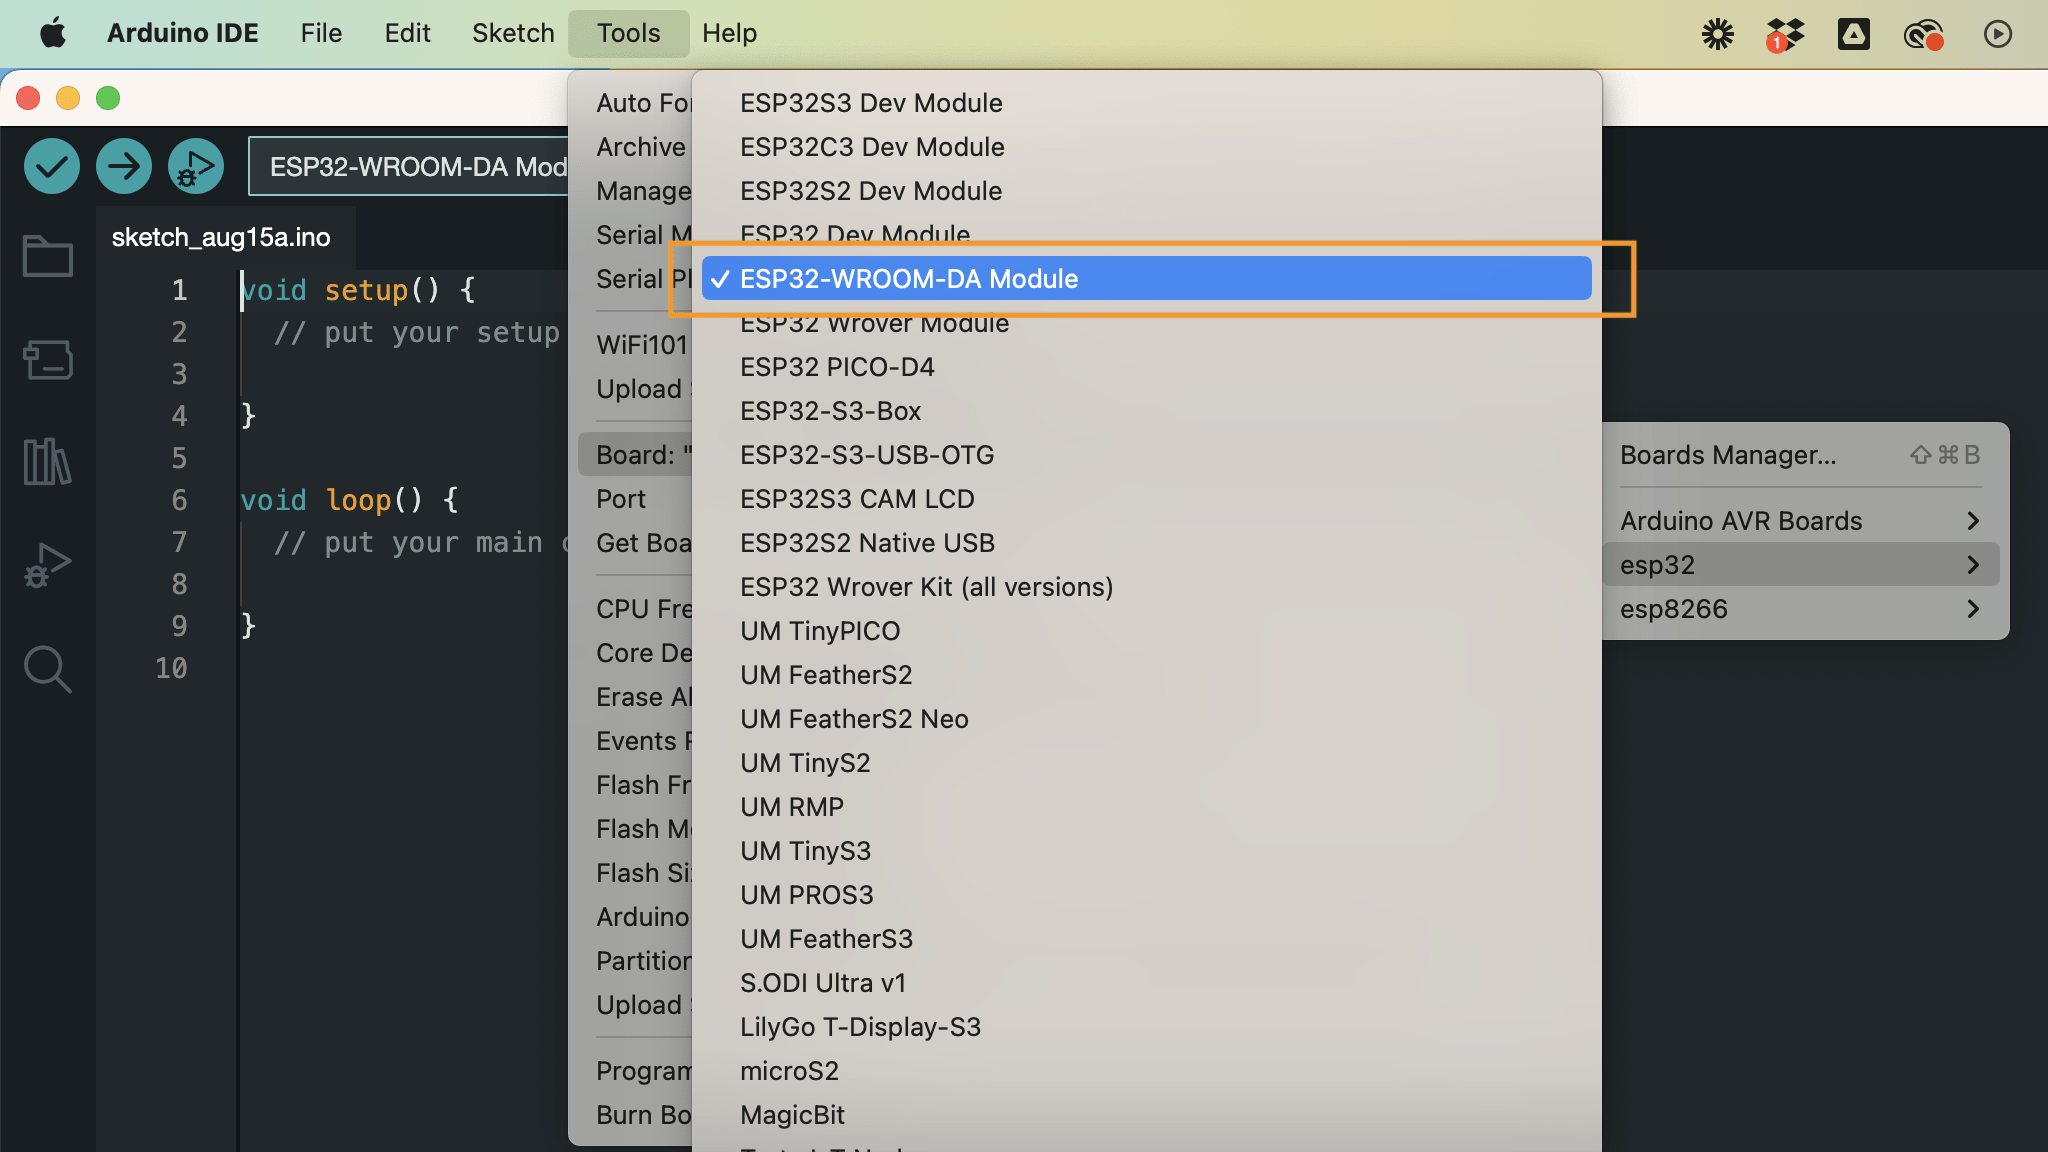This screenshot has height=1152, width=2048.
Task: Click the play circle menu bar icon
Action: 1998,34
